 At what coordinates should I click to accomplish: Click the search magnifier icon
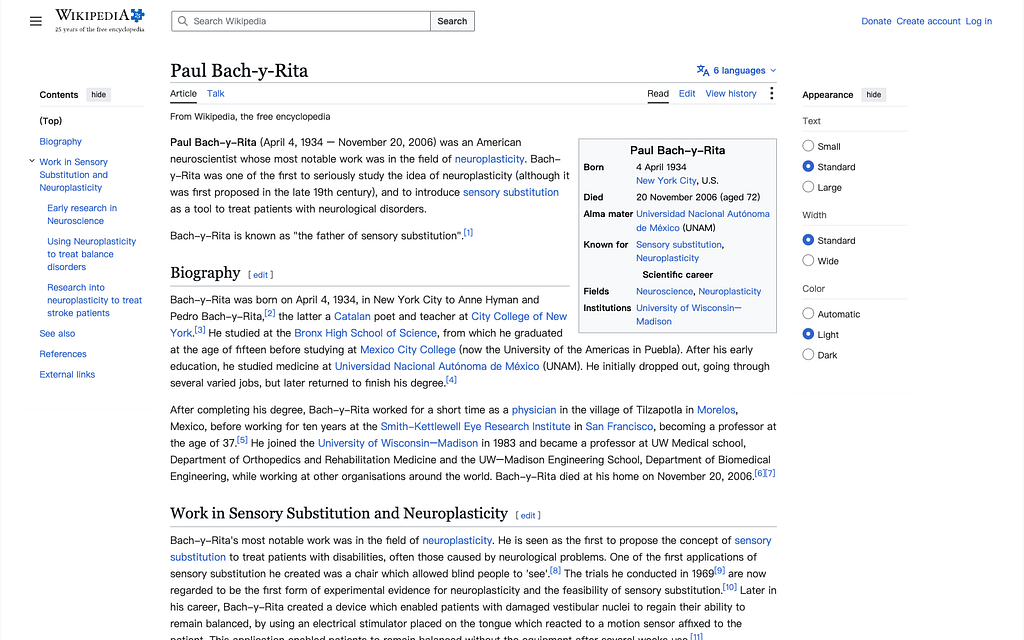pos(183,21)
